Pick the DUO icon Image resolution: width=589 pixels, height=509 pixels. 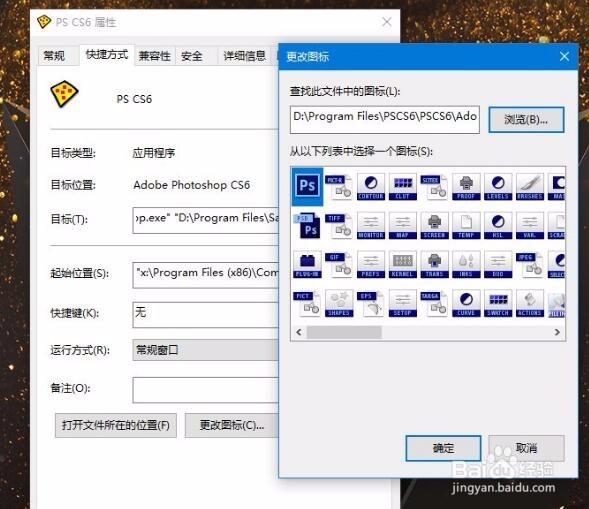click(498, 264)
